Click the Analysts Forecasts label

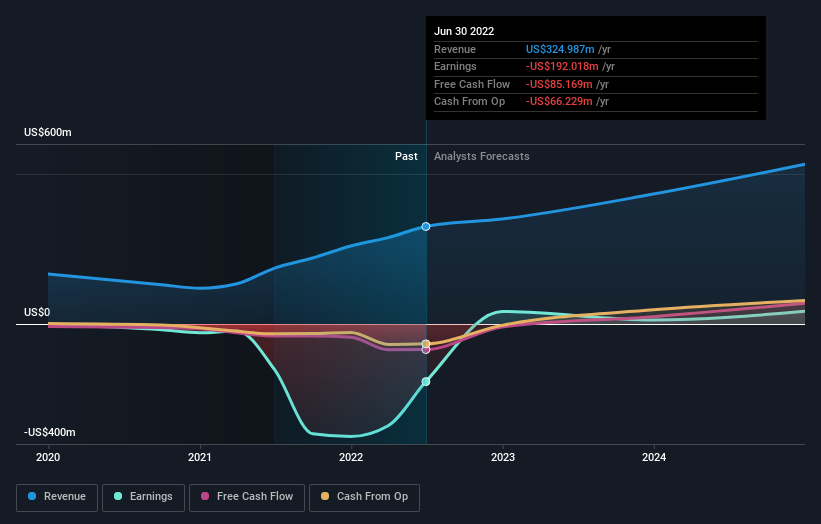482,157
